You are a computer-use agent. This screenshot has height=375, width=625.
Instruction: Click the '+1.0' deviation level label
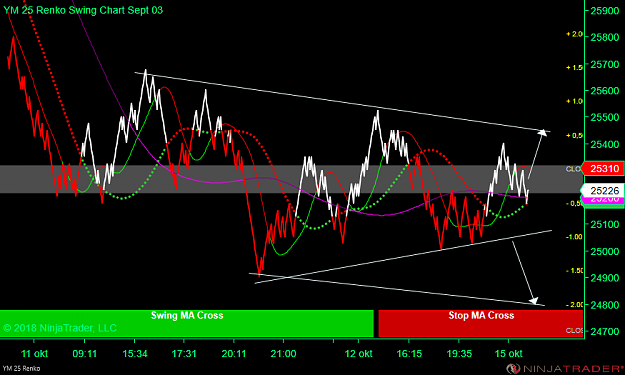[x=574, y=101]
